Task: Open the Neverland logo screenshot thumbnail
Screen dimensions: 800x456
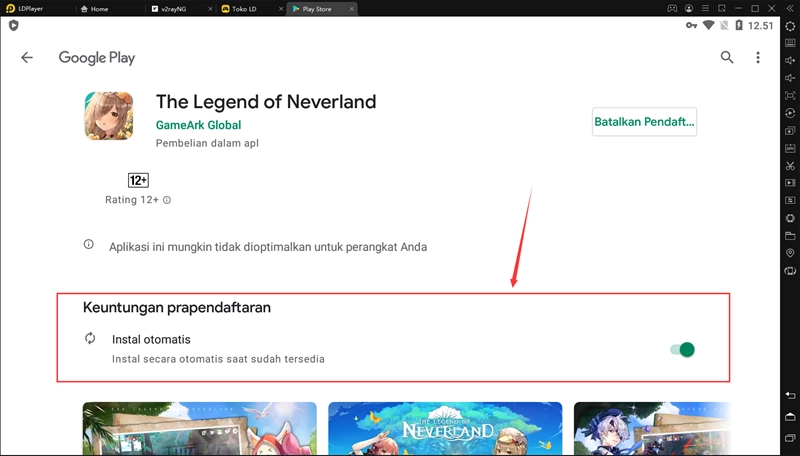Action: coord(445,428)
